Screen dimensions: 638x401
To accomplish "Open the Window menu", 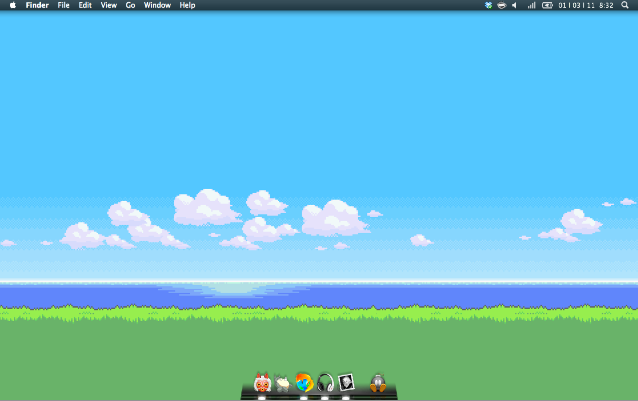I will (157, 5).
